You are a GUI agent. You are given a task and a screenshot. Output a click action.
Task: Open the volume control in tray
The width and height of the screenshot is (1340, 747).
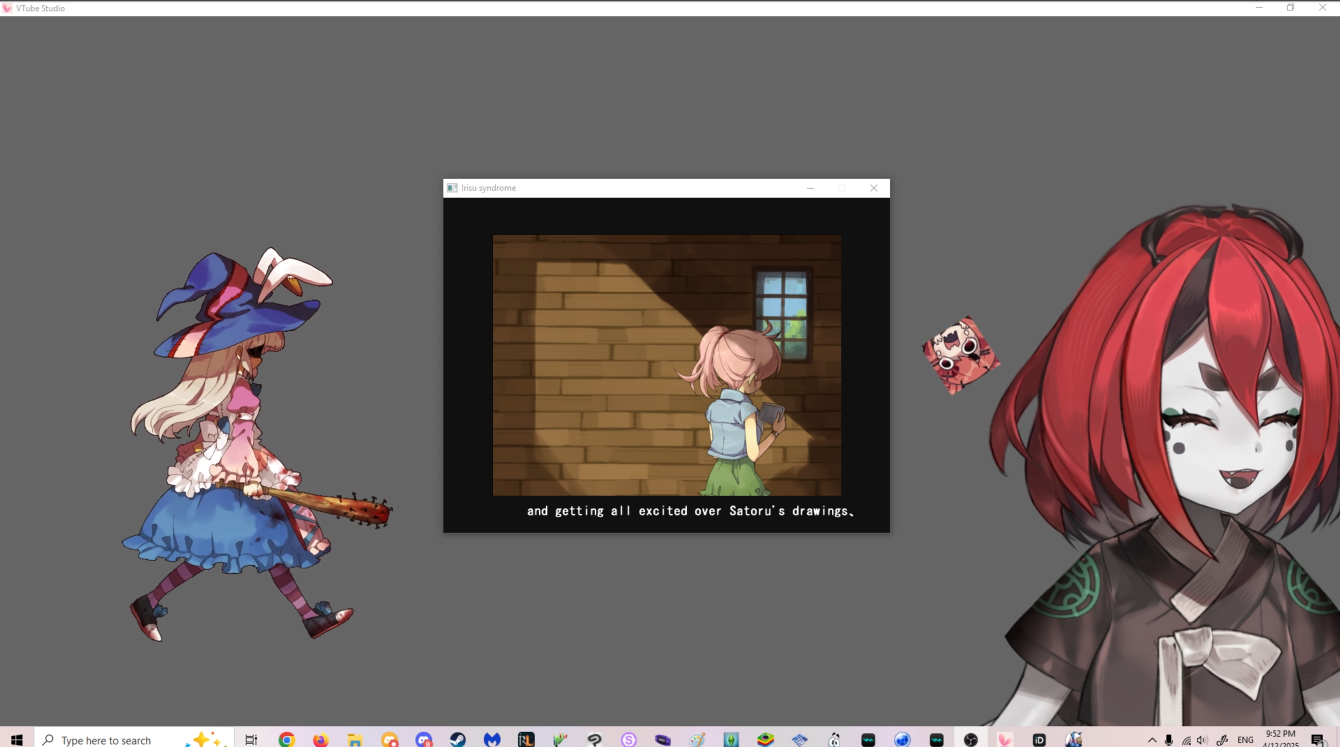(x=1202, y=740)
